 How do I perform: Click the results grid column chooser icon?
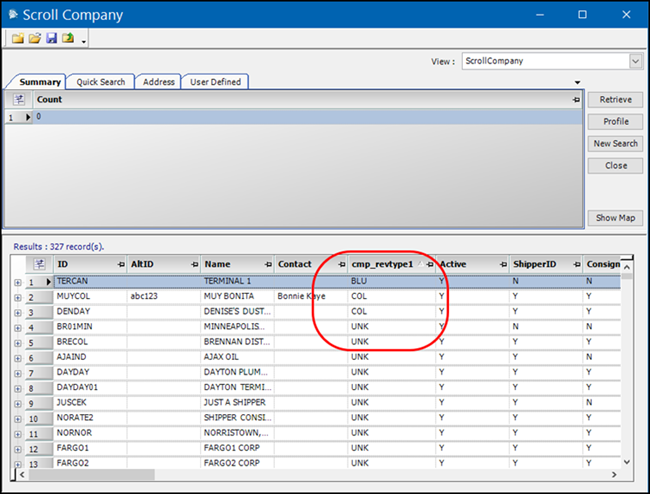click(x=40, y=264)
